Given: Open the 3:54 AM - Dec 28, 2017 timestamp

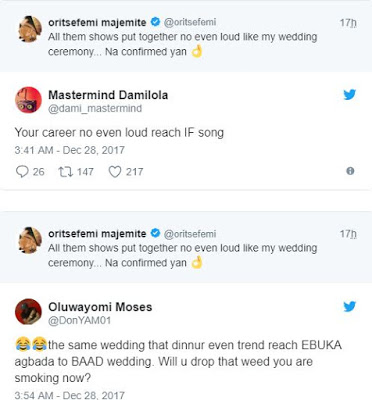Looking at the screenshot, I should [69, 395].
